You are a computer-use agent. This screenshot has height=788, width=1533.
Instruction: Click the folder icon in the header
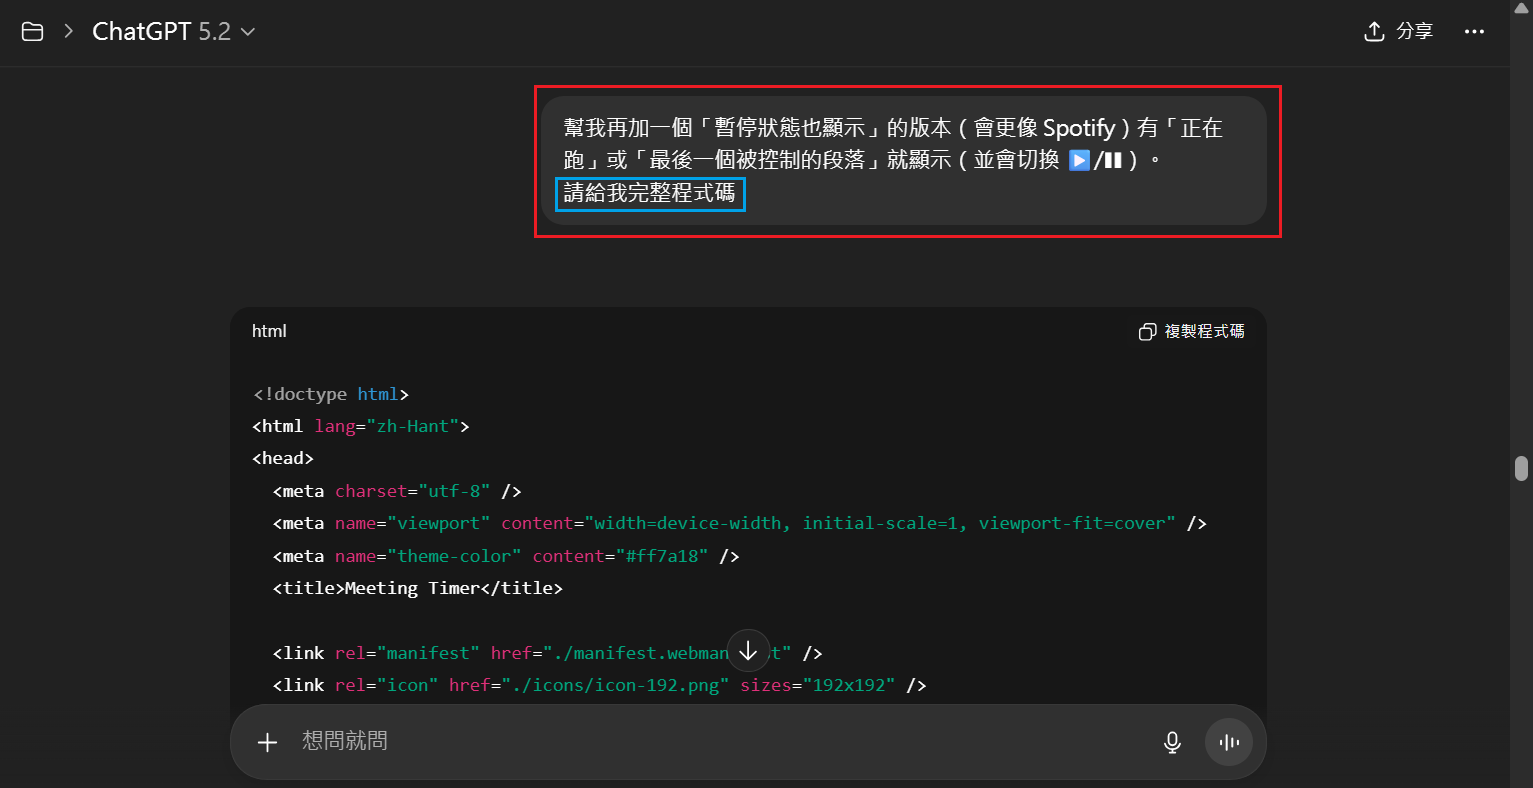coord(32,32)
